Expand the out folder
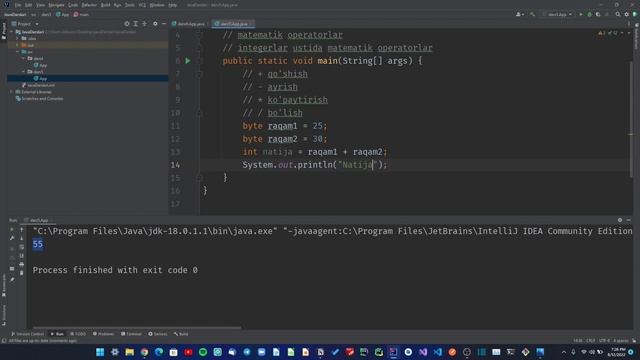640x360 pixels. (x=18, y=45)
